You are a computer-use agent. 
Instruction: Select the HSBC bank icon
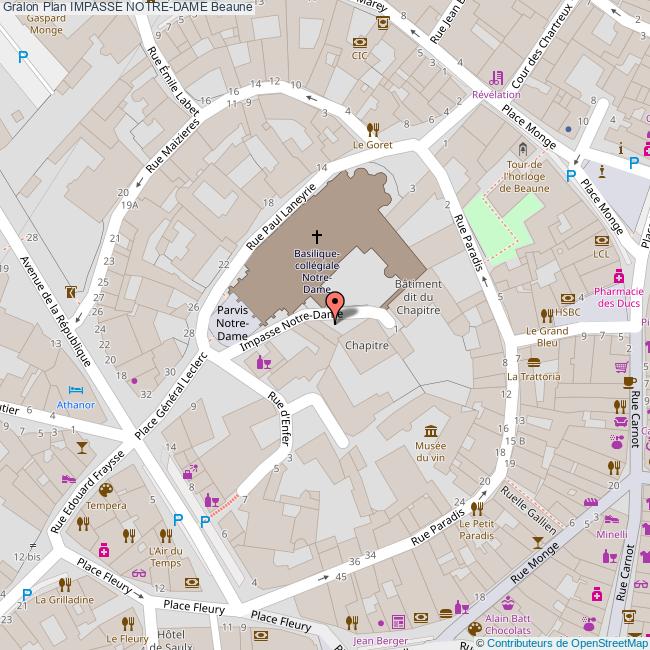(568, 297)
